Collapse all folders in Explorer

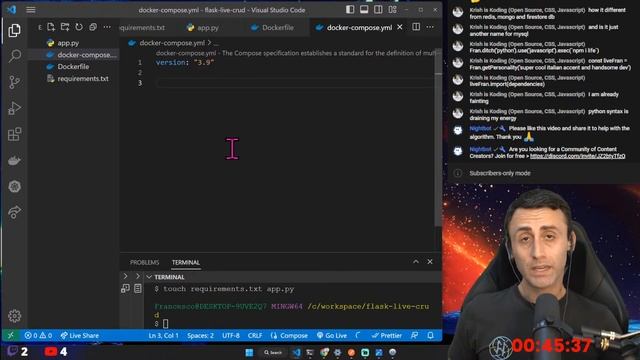(93, 27)
